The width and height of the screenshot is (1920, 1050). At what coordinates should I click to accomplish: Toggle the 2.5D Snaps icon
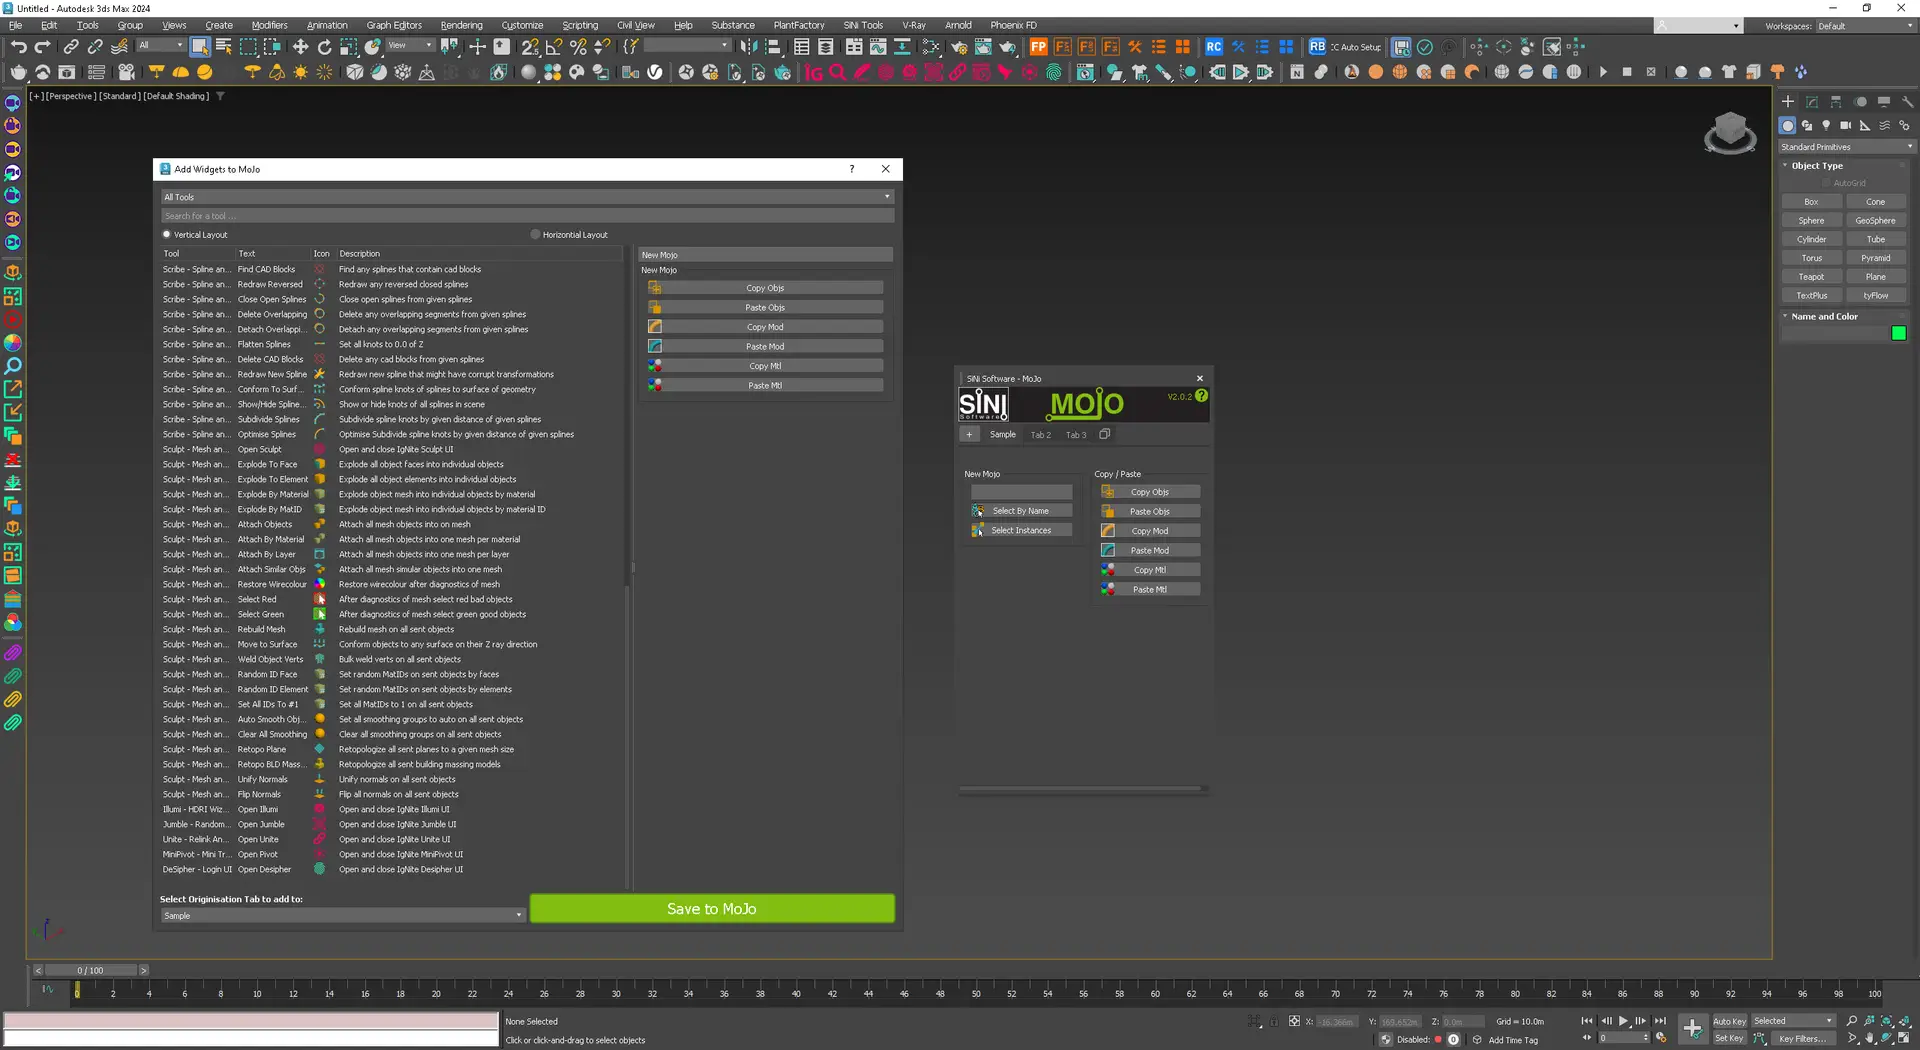tap(529, 47)
